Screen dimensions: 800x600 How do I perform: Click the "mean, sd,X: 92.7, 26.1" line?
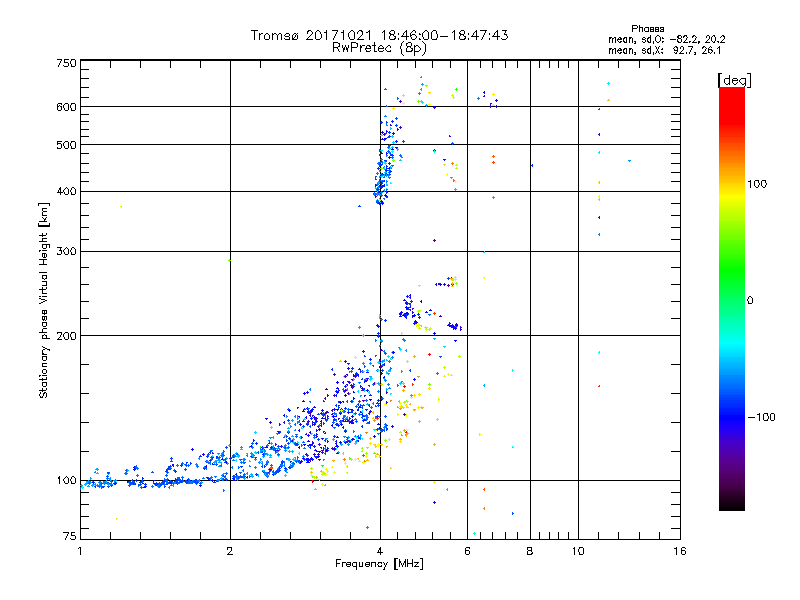coord(664,51)
